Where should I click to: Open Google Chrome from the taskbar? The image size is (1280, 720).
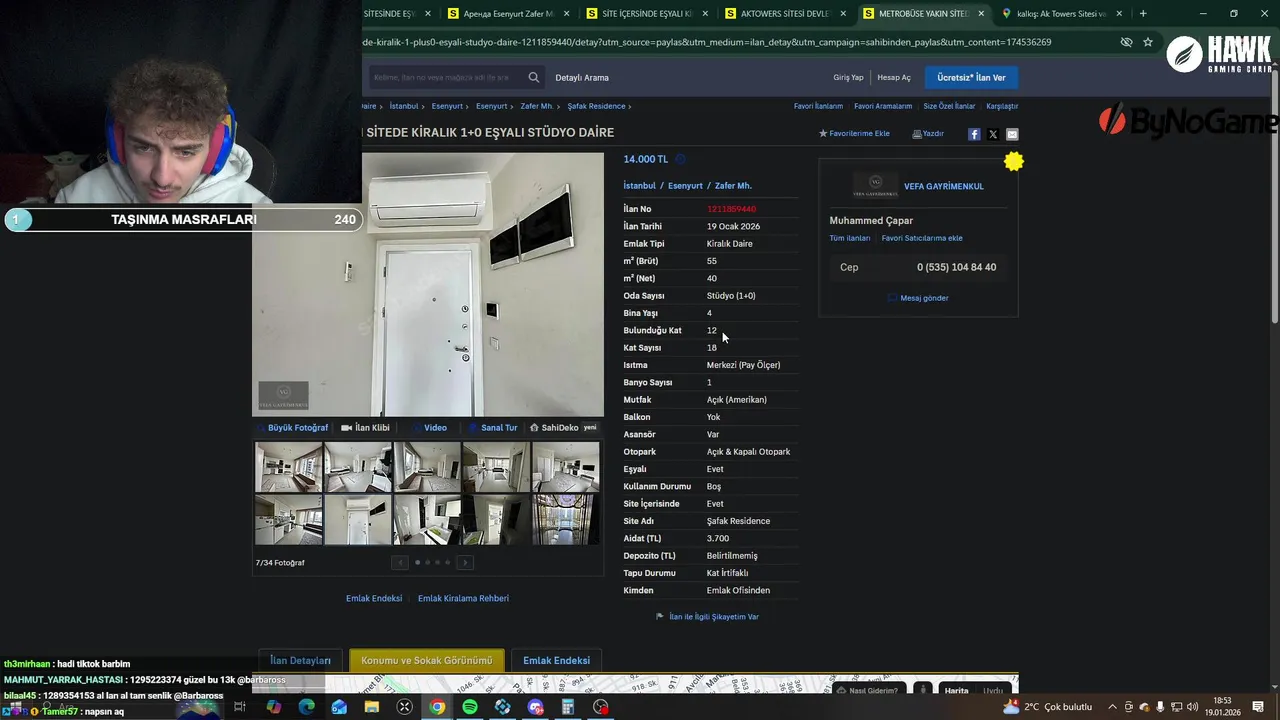(x=437, y=707)
